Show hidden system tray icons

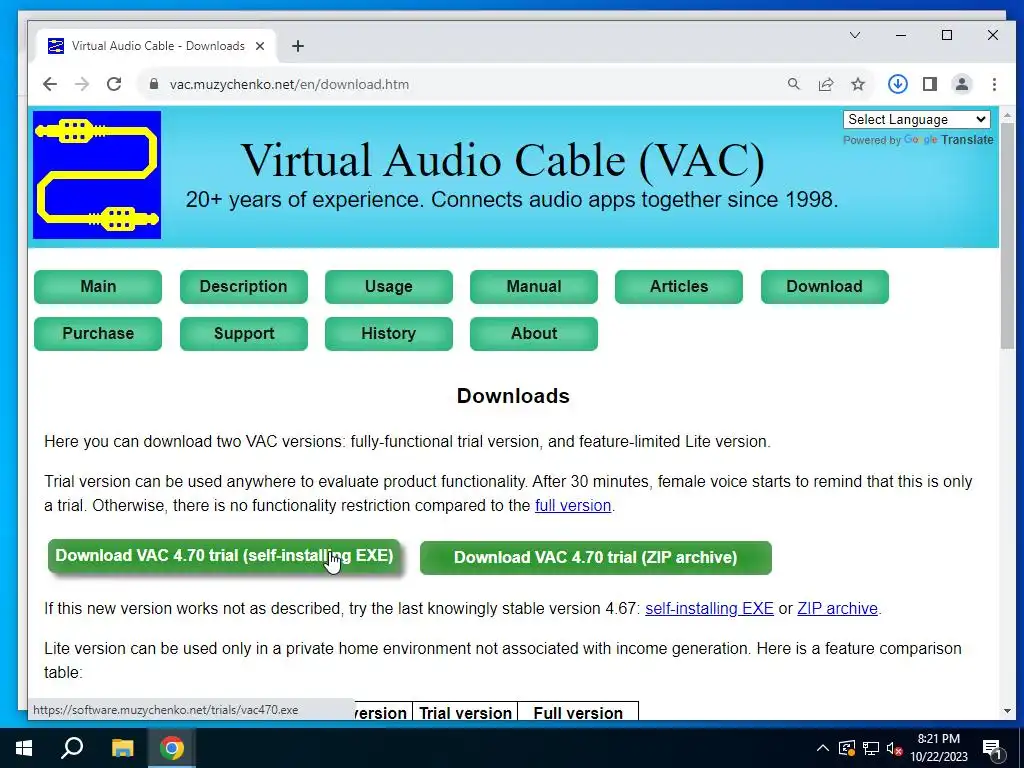(x=823, y=748)
